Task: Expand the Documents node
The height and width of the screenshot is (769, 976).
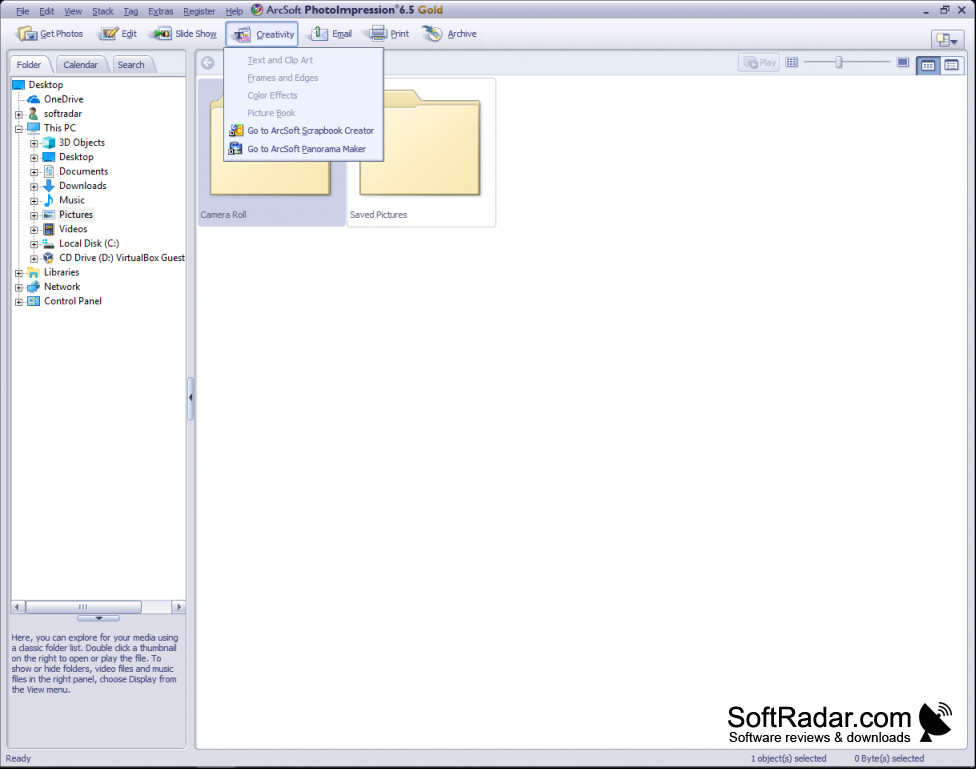Action: [x=34, y=172]
